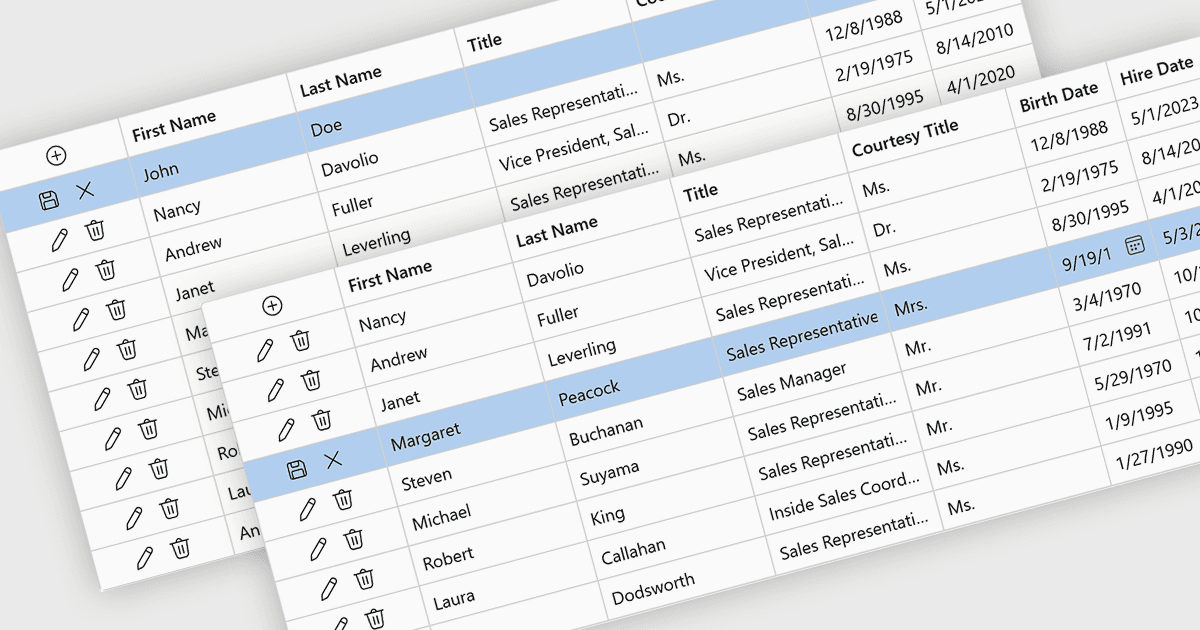Edit Andrew Fuller's row in front grid
The width and height of the screenshot is (1200, 630).
[275, 390]
